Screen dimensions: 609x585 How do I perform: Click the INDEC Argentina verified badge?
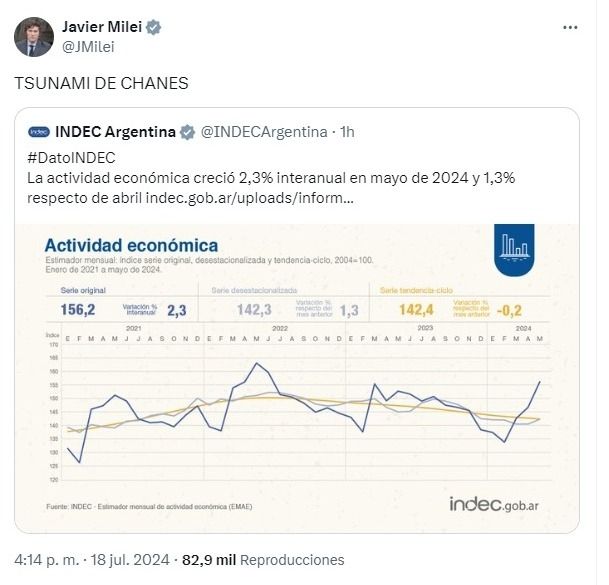(x=188, y=132)
